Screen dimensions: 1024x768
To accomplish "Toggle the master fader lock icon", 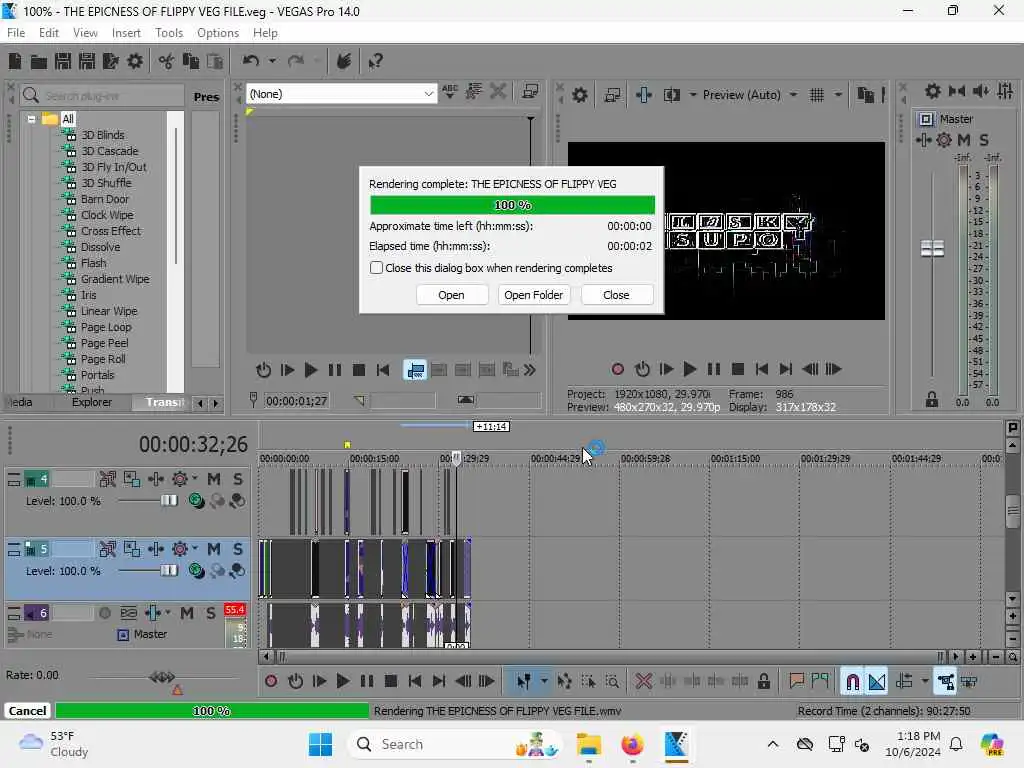I will pyautogui.click(x=932, y=400).
